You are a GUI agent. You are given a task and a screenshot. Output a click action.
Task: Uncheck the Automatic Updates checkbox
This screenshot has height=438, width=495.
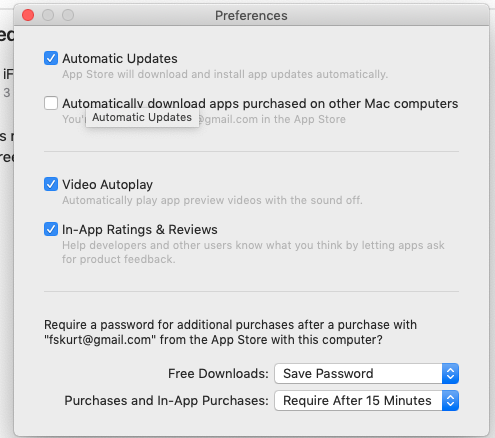[x=51, y=58]
